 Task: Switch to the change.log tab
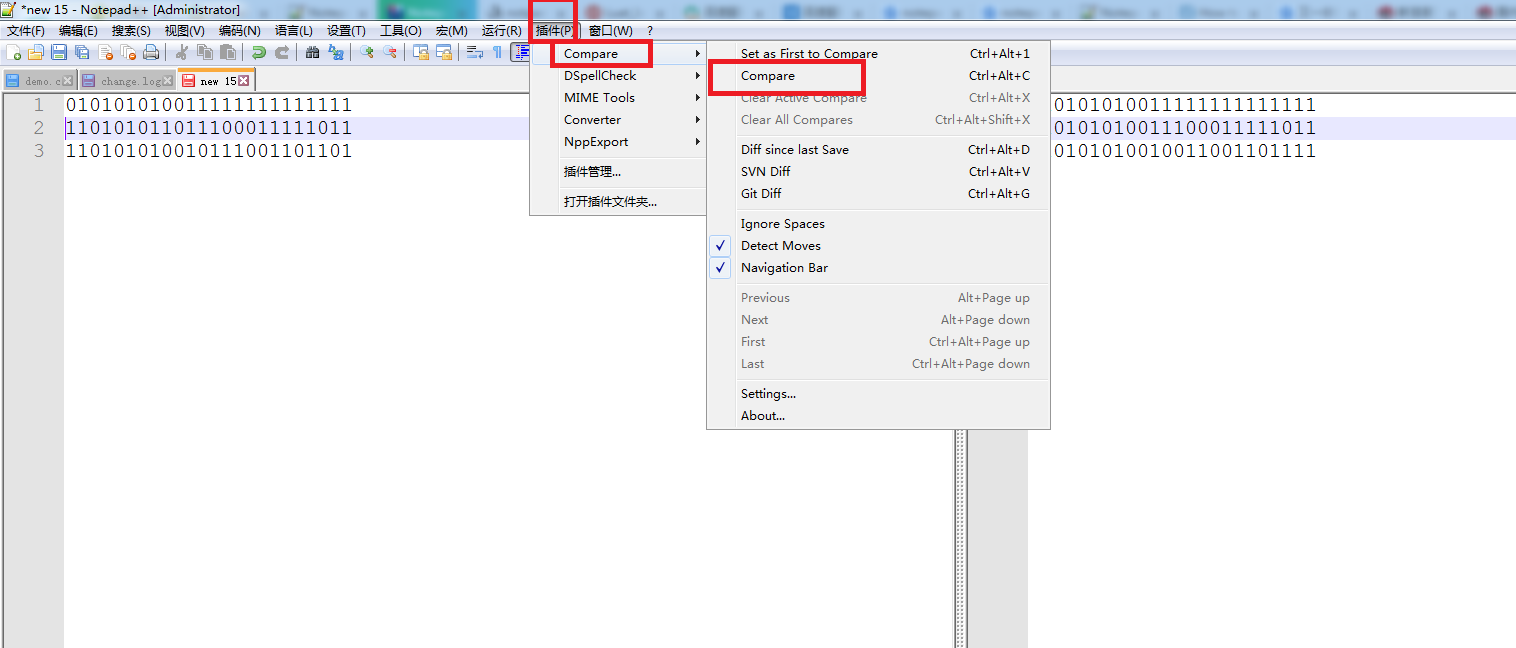[x=127, y=81]
